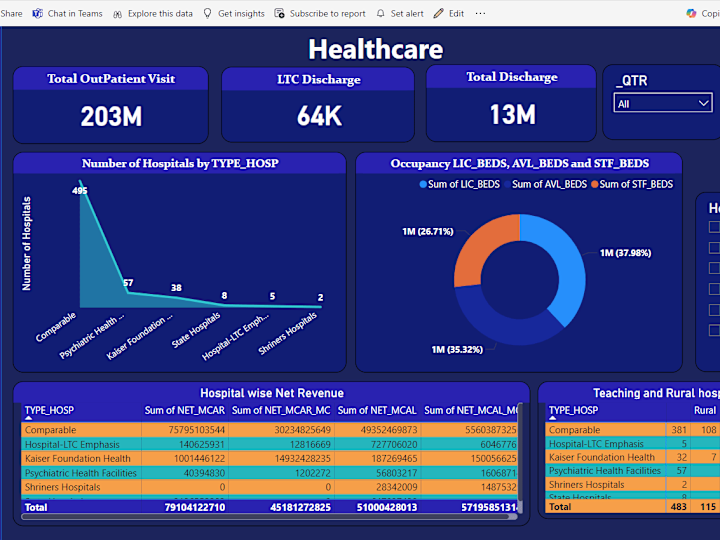Click the Hospital wise Net Revenue title

(272, 393)
